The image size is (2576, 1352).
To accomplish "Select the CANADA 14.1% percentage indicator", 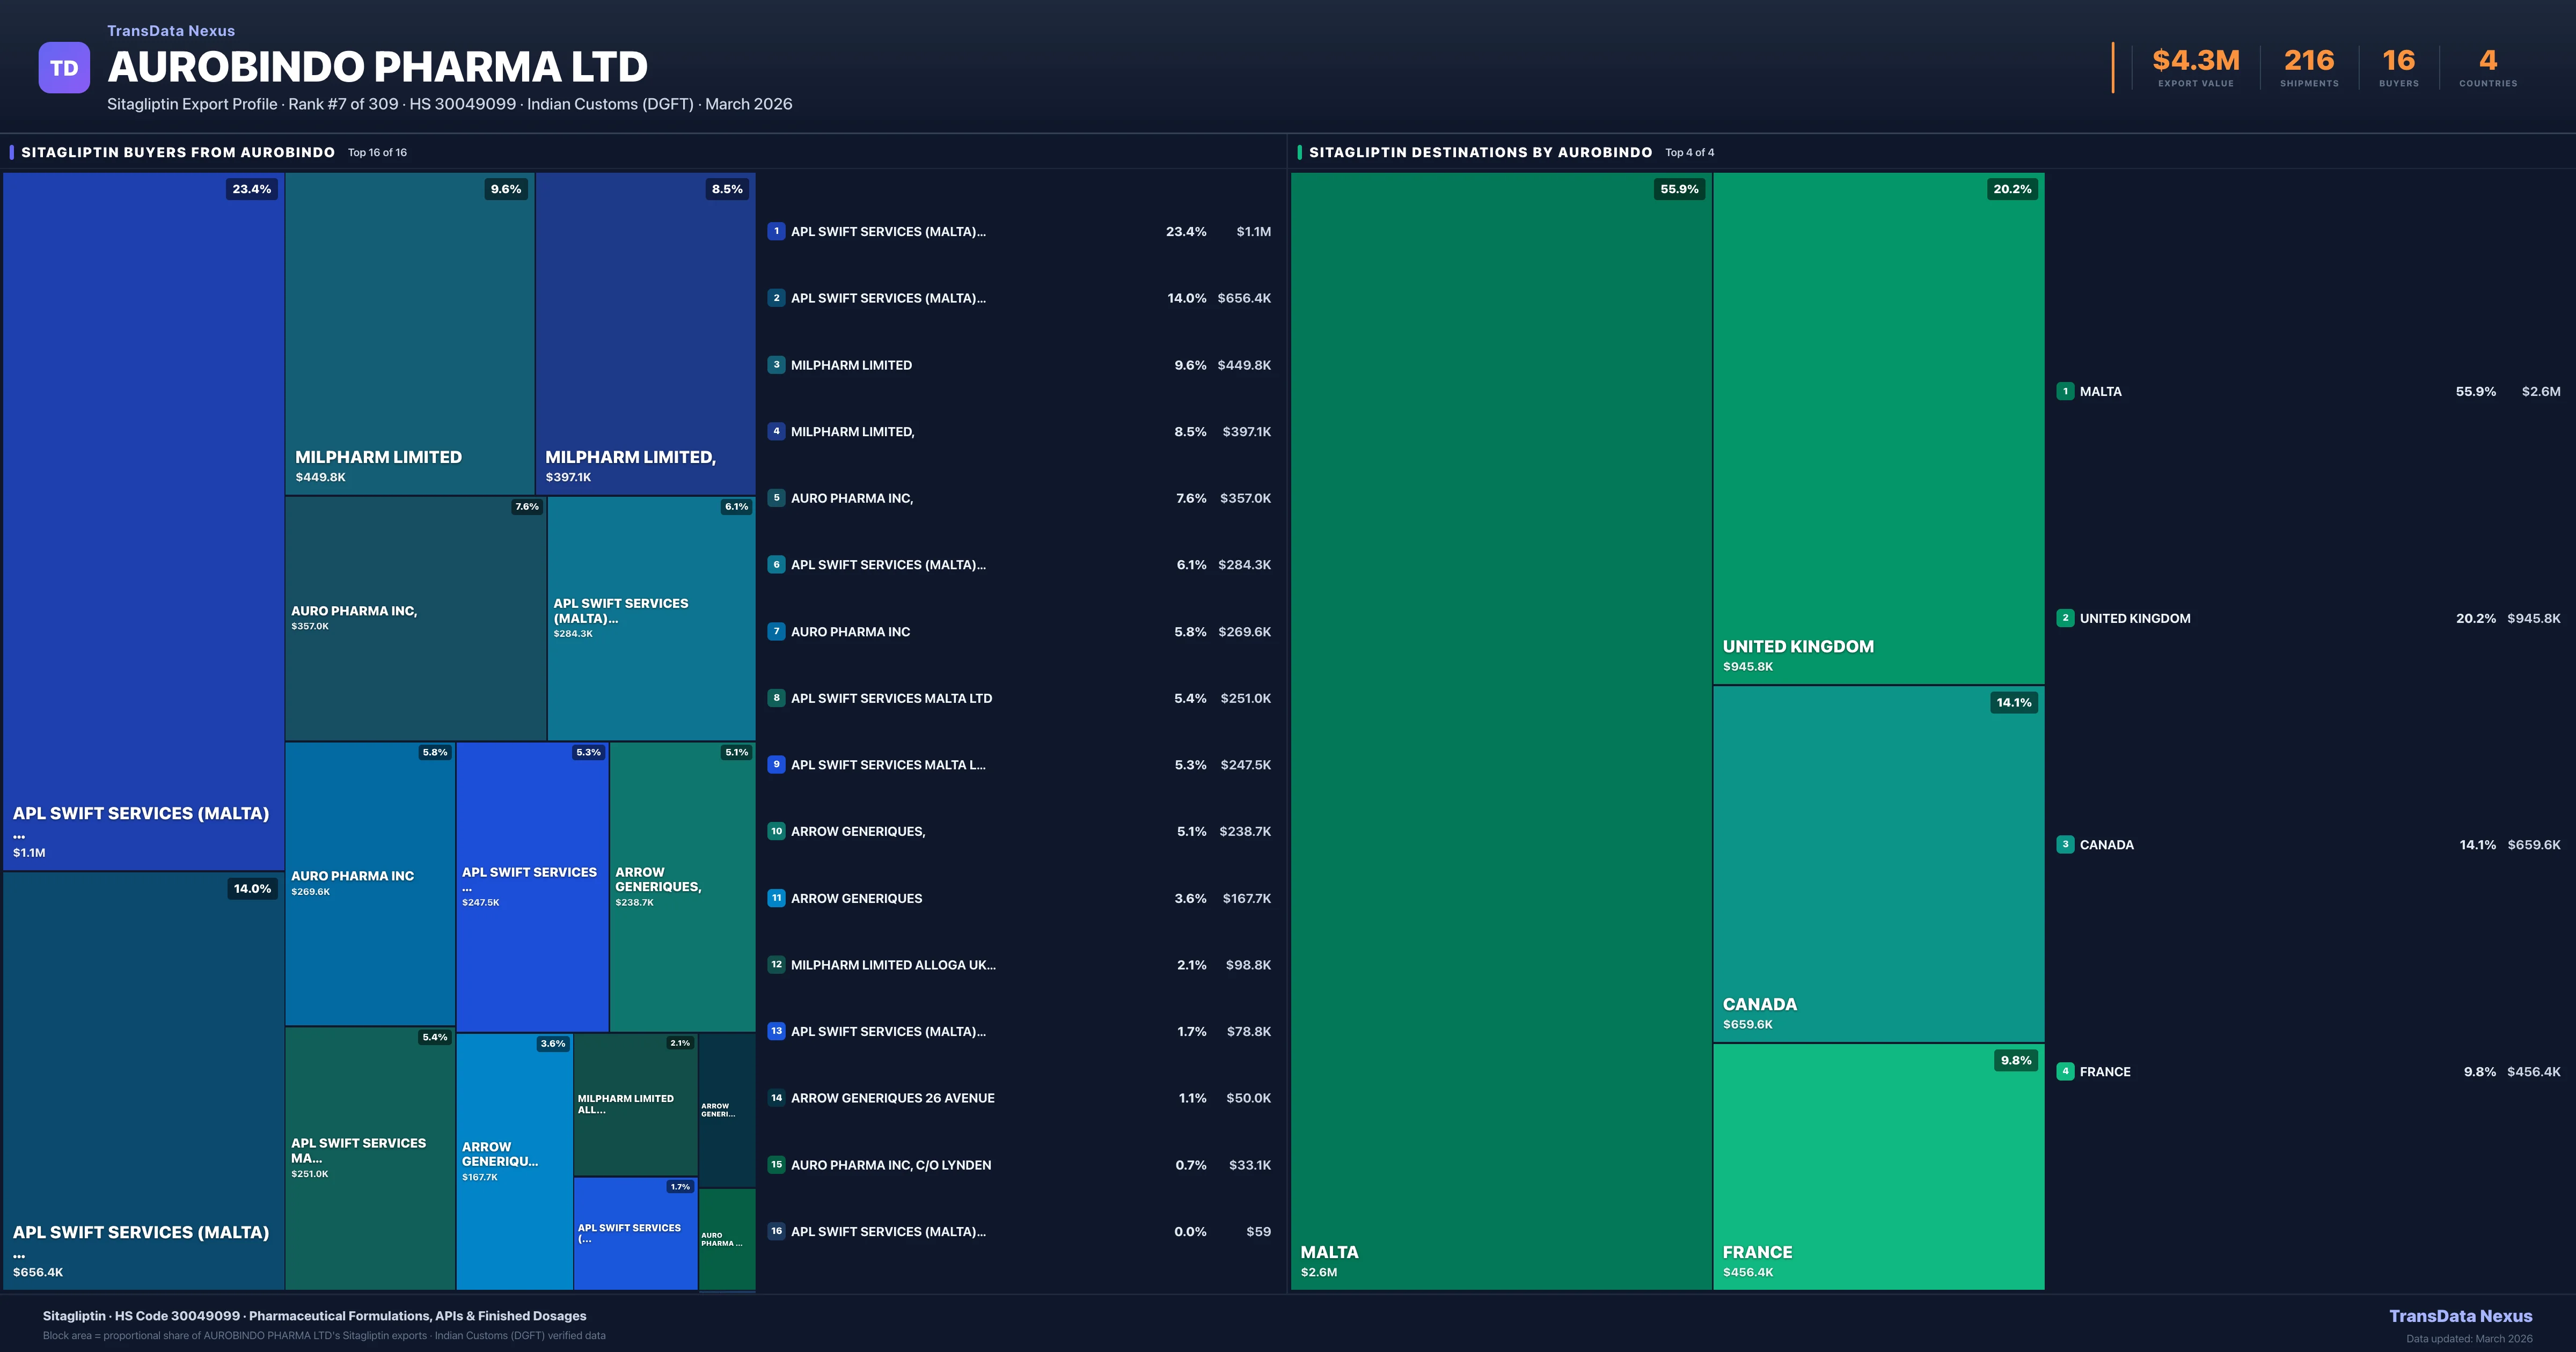I will [2016, 703].
